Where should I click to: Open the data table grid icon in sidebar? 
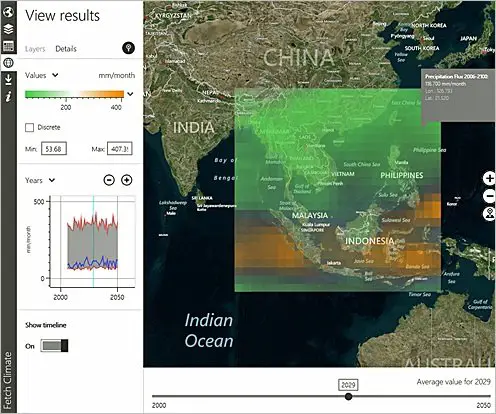(x=8, y=46)
